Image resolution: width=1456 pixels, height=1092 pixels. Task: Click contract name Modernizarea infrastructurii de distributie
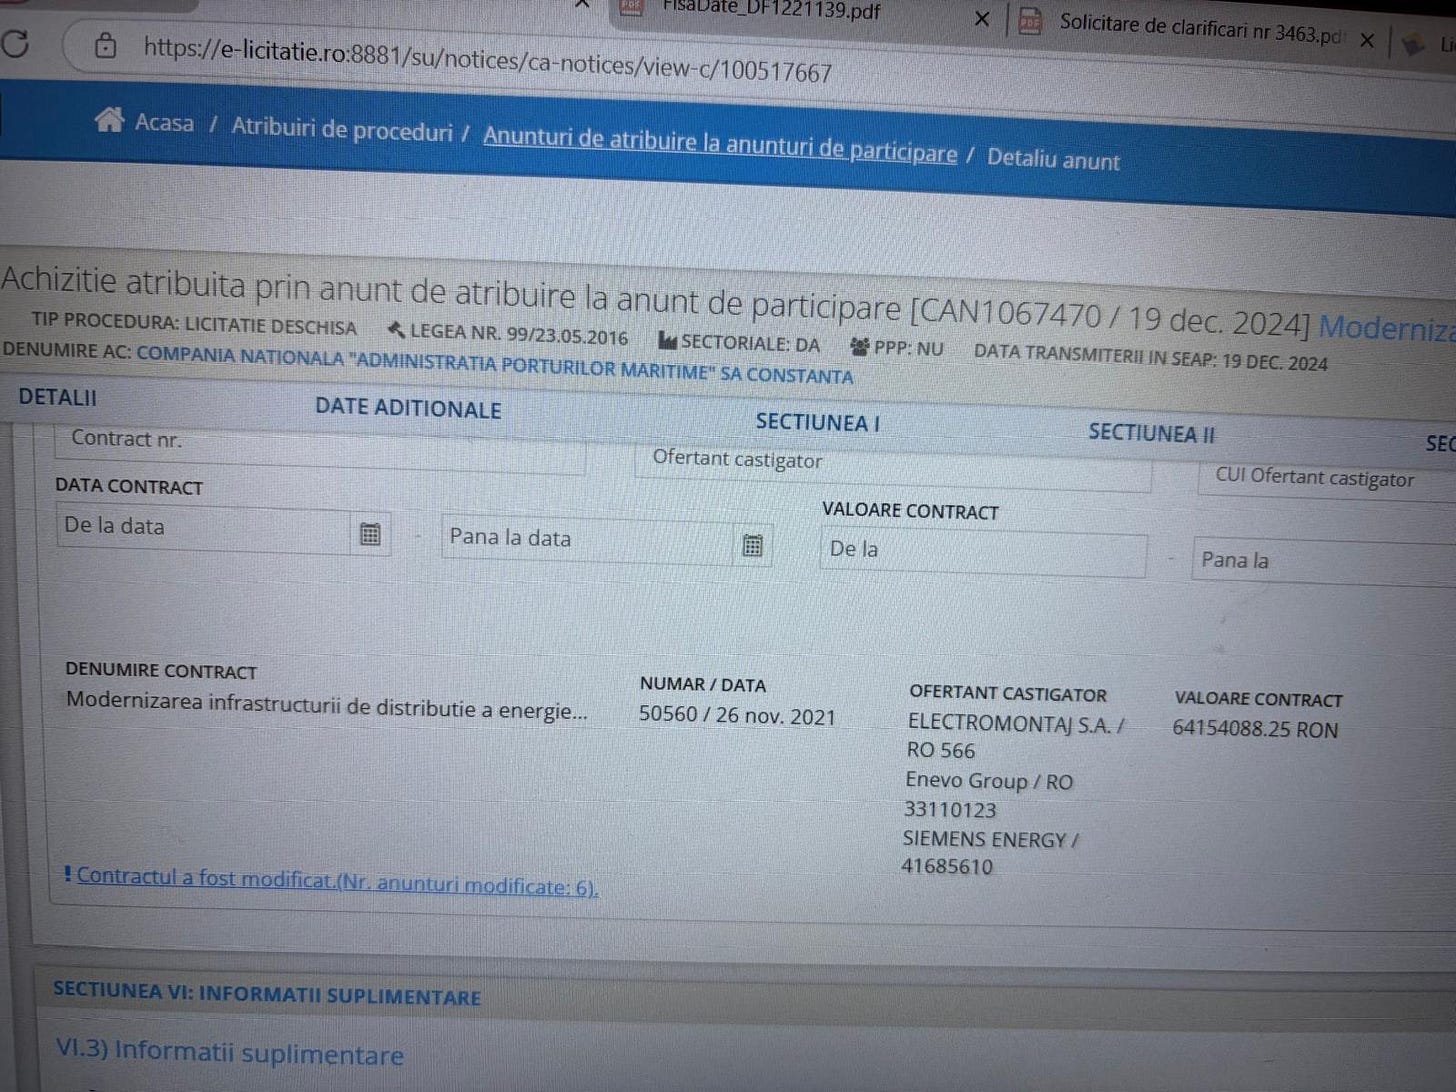326,706
